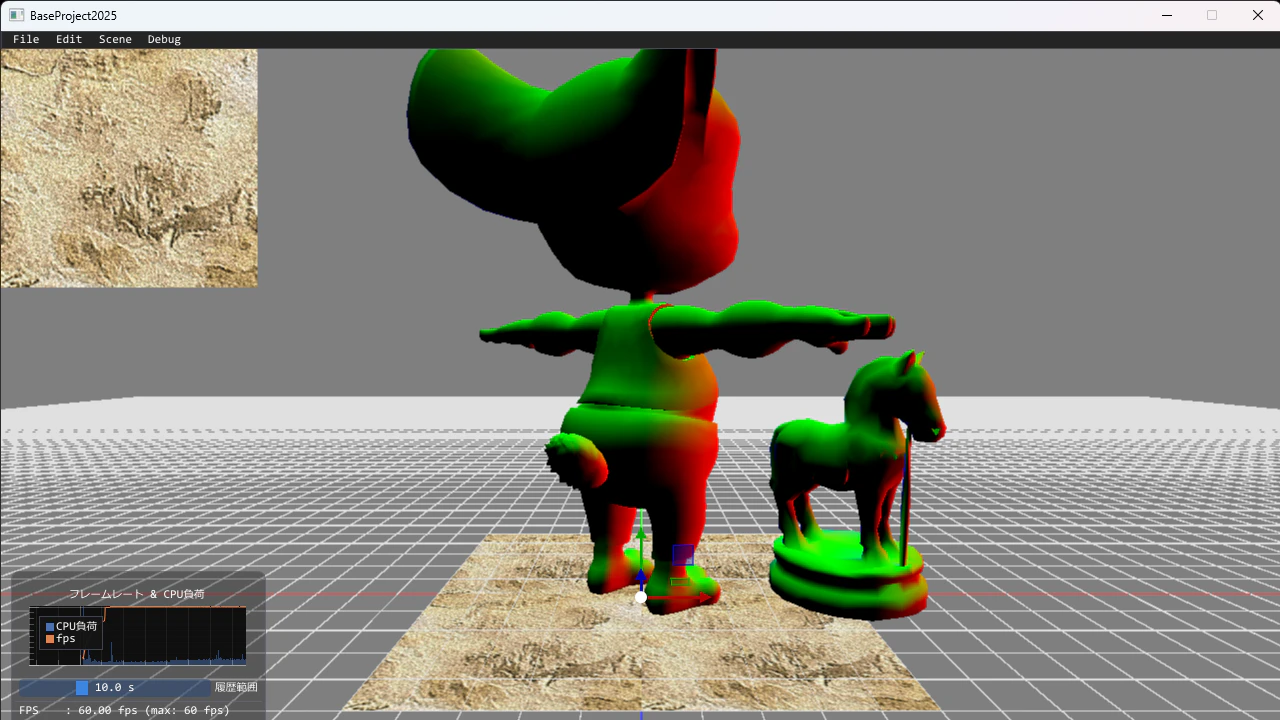Open the File menu

(x=26, y=39)
